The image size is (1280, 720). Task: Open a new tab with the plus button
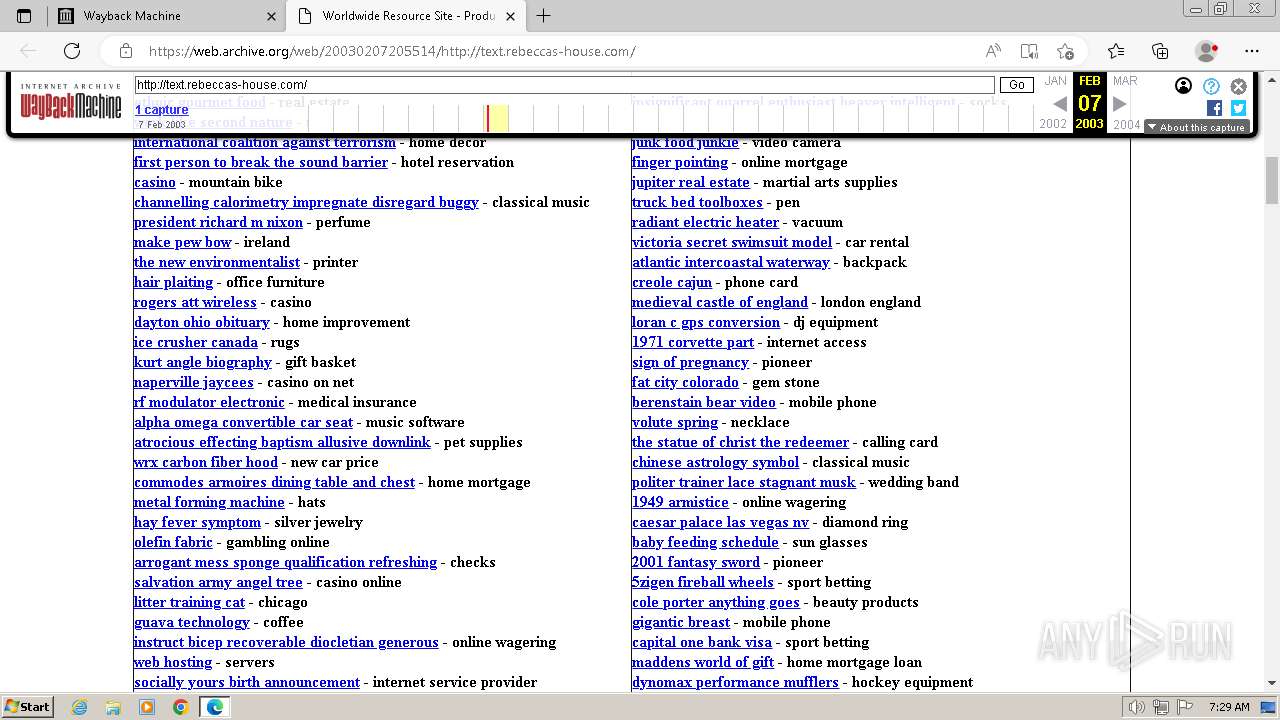[x=543, y=16]
